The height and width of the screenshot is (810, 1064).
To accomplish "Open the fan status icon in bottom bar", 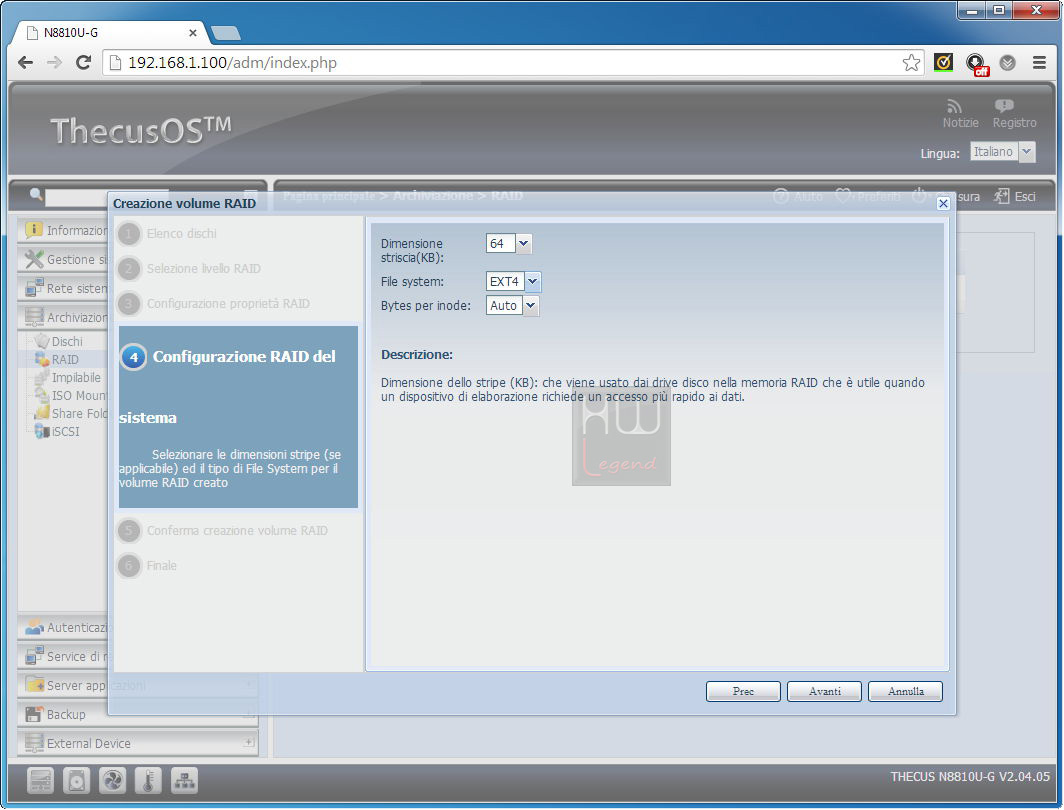I will tap(112, 781).
